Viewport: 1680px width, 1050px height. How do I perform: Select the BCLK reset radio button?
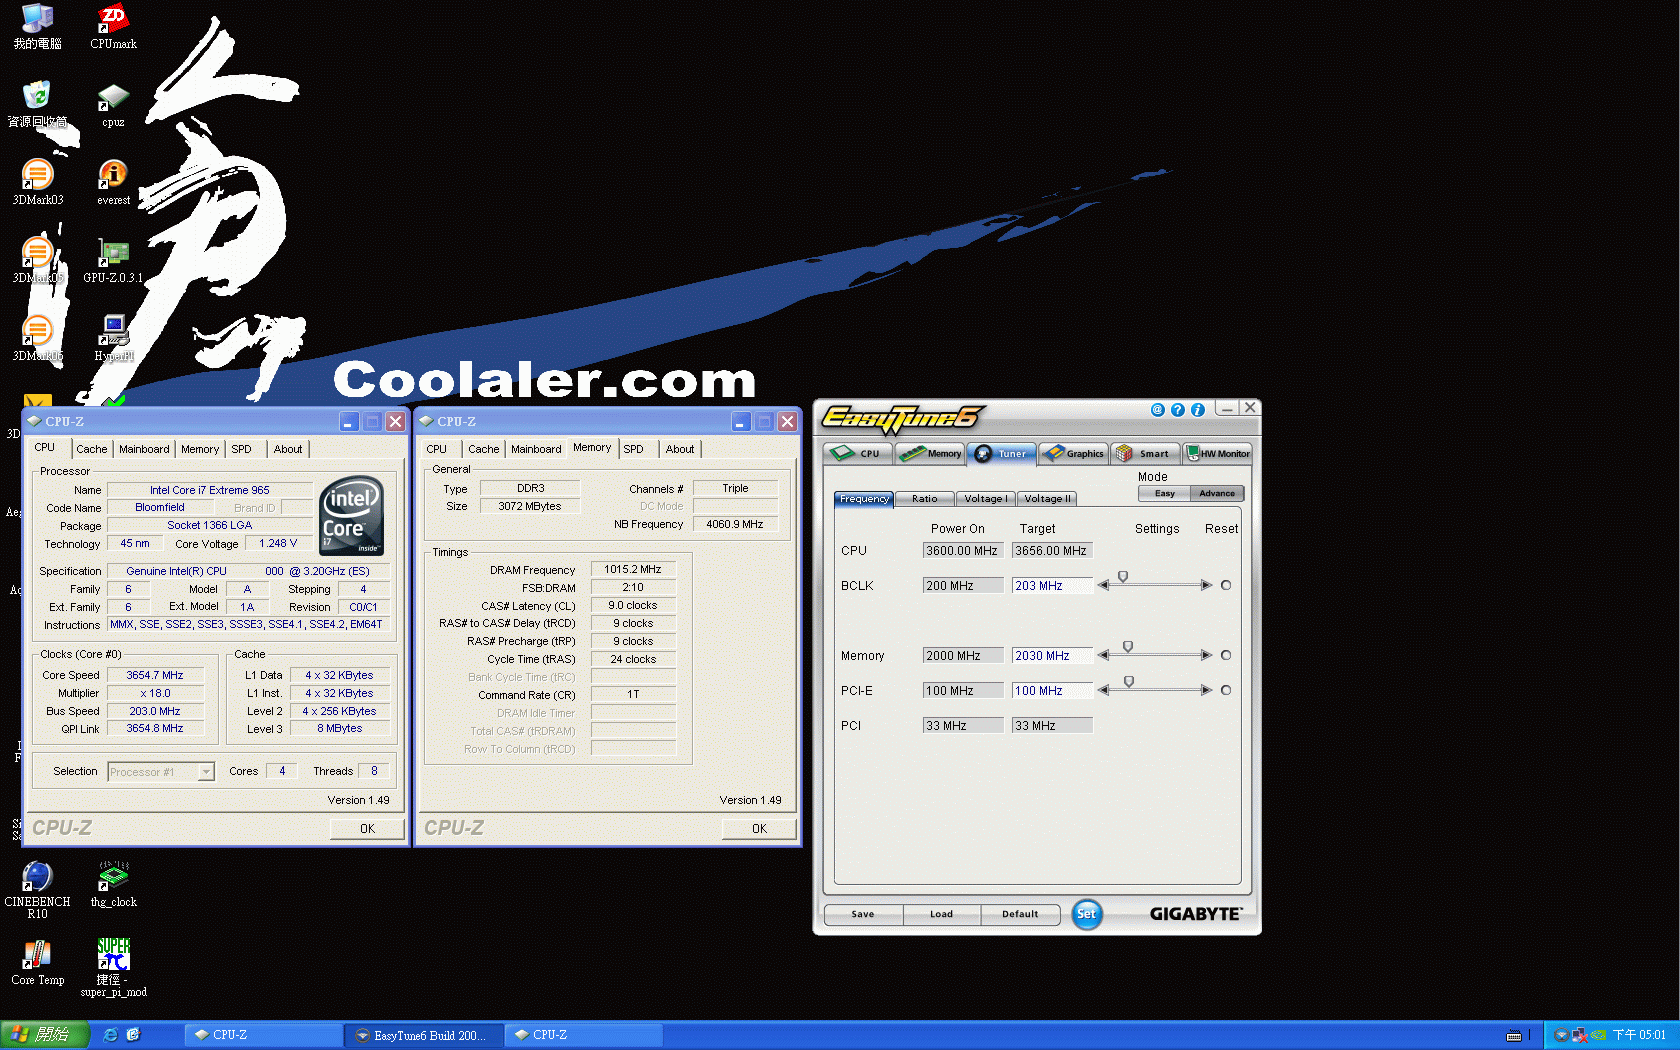[x=1226, y=585]
